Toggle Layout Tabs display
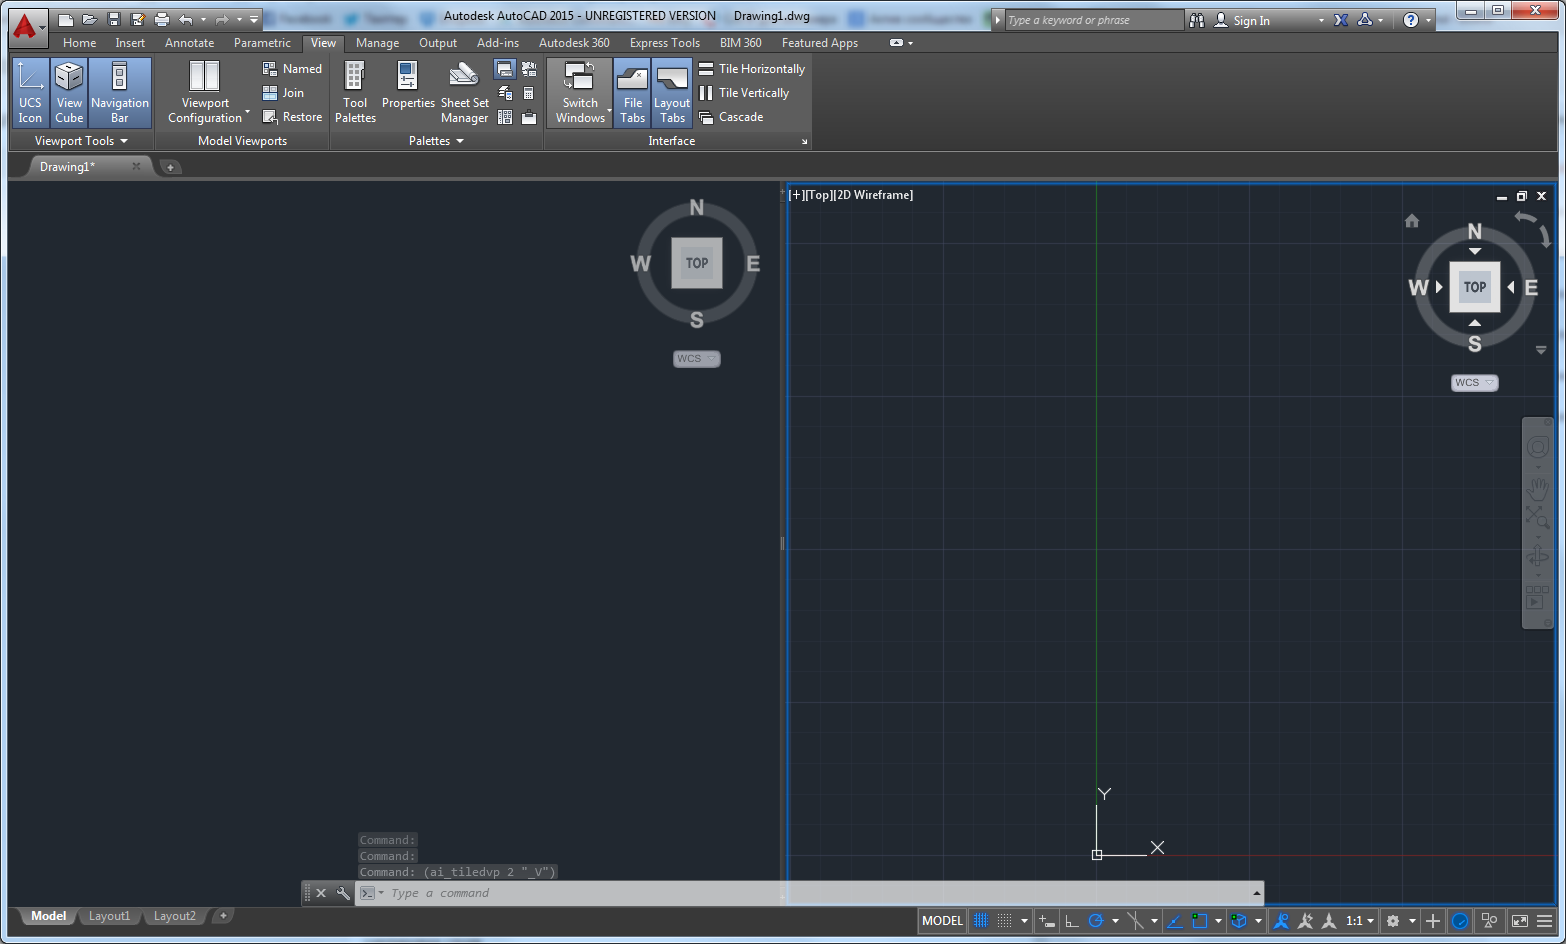Screen dimensions: 1566x944 [672, 92]
